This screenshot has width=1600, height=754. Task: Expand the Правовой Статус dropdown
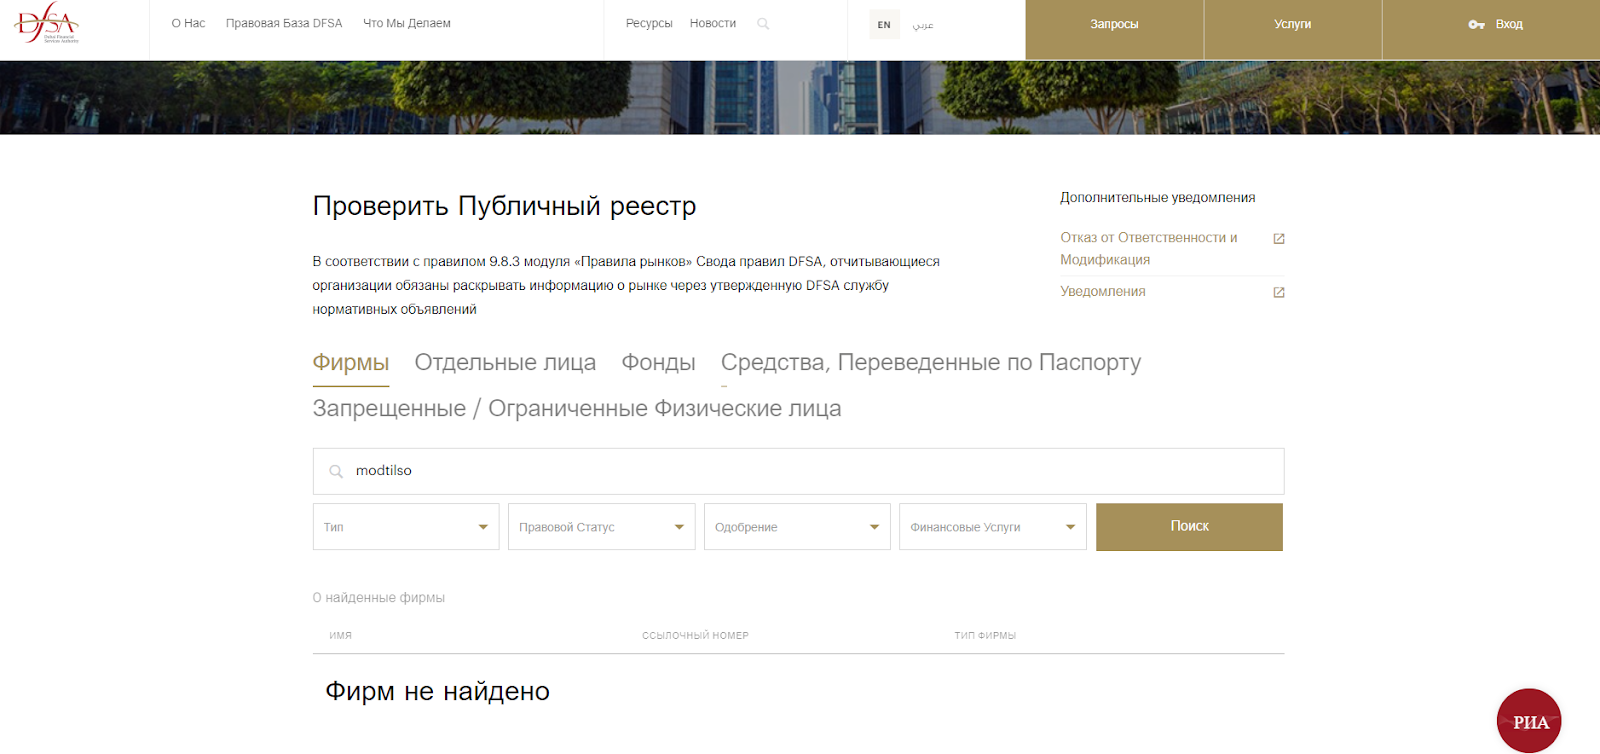coord(601,527)
